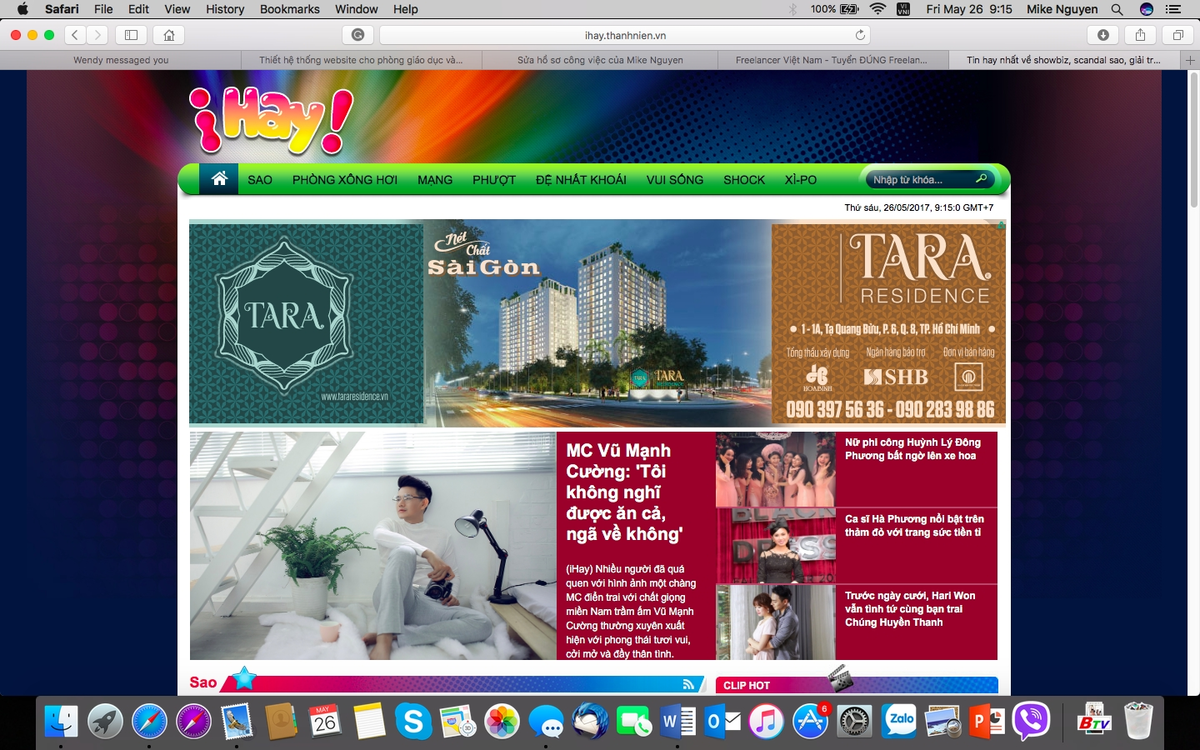
Task: Go forward with Safari's forward arrow
Action: [x=98, y=35]
